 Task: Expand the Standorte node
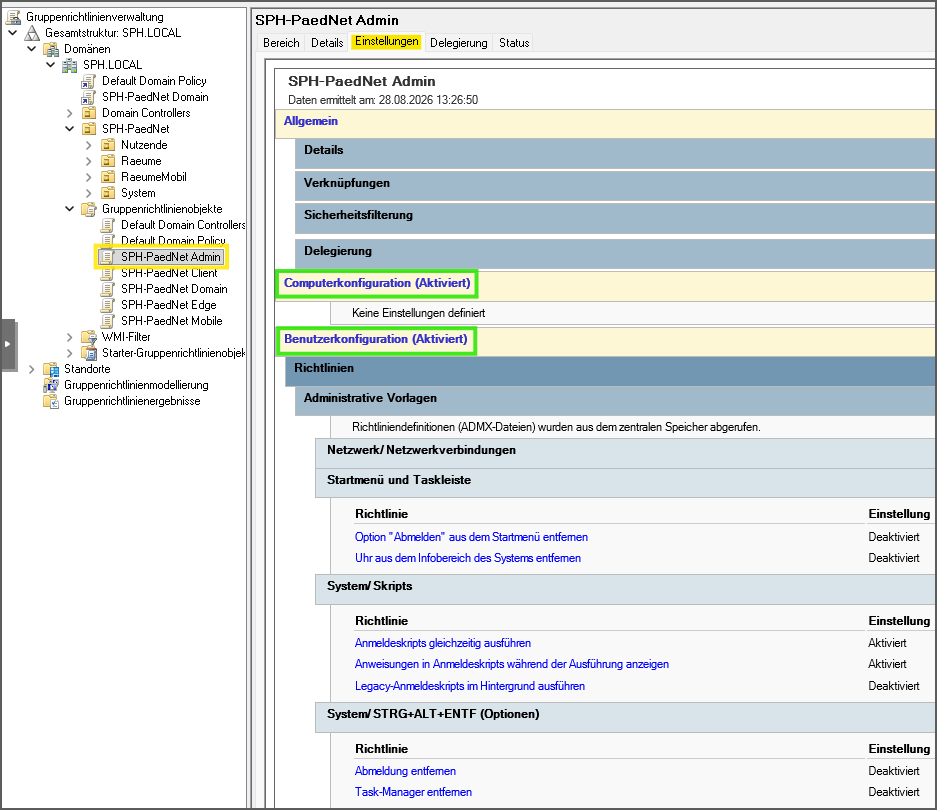(32, 369)
